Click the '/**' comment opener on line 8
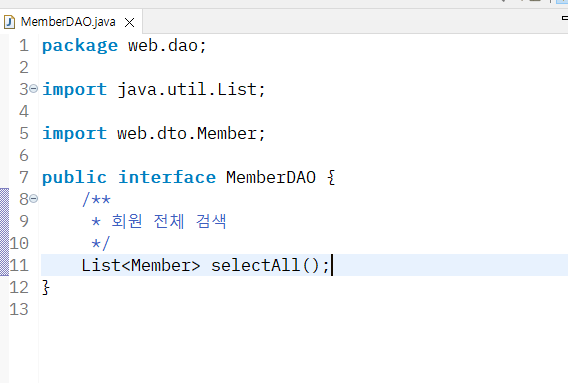Viewport: 568px width, 383px height. pos(96,199)
